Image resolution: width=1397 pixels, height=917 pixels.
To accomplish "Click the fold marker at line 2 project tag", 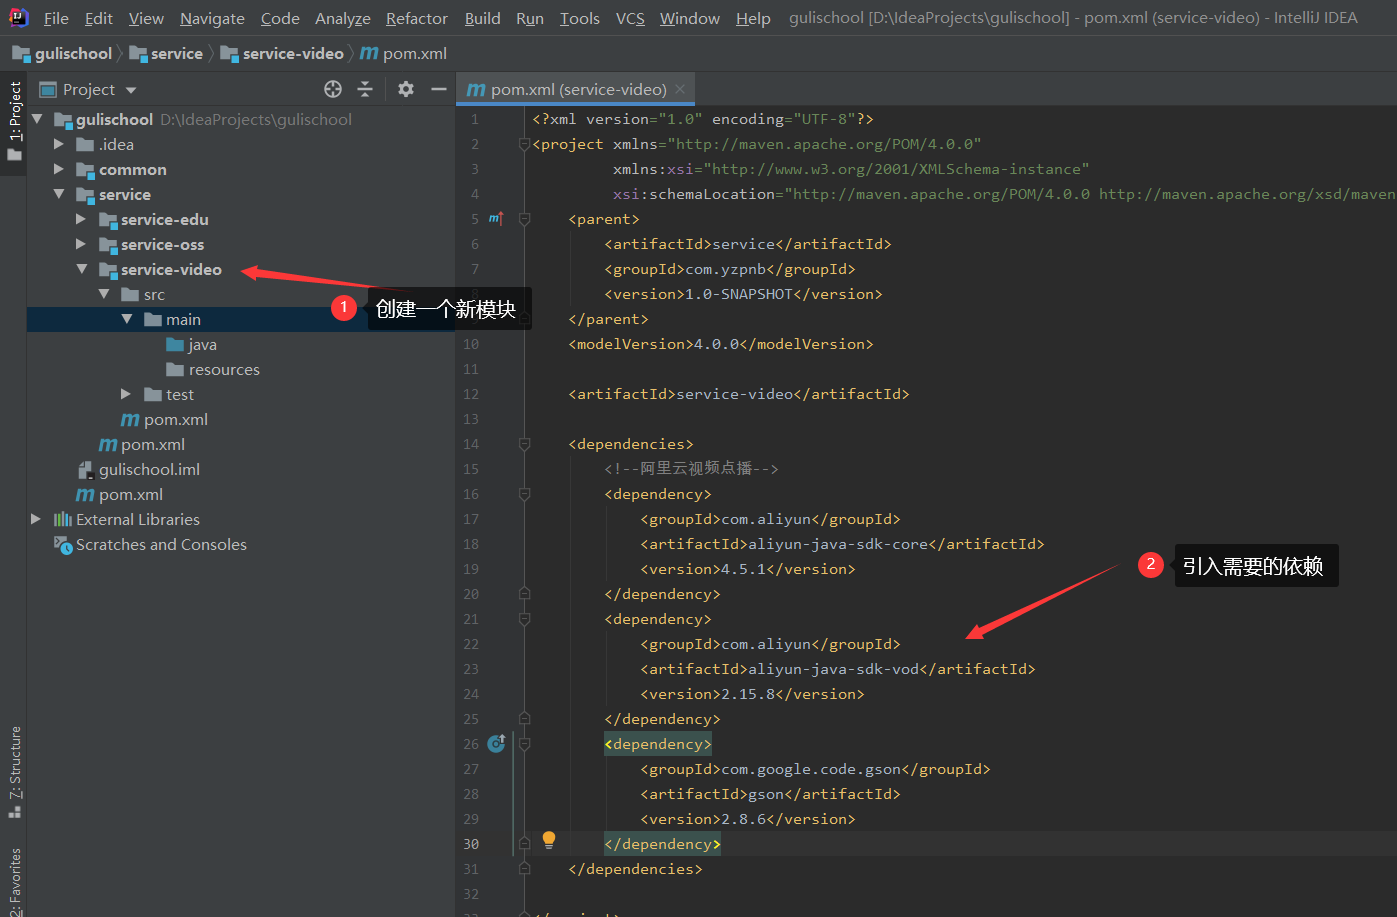I will tap(524, 144).
